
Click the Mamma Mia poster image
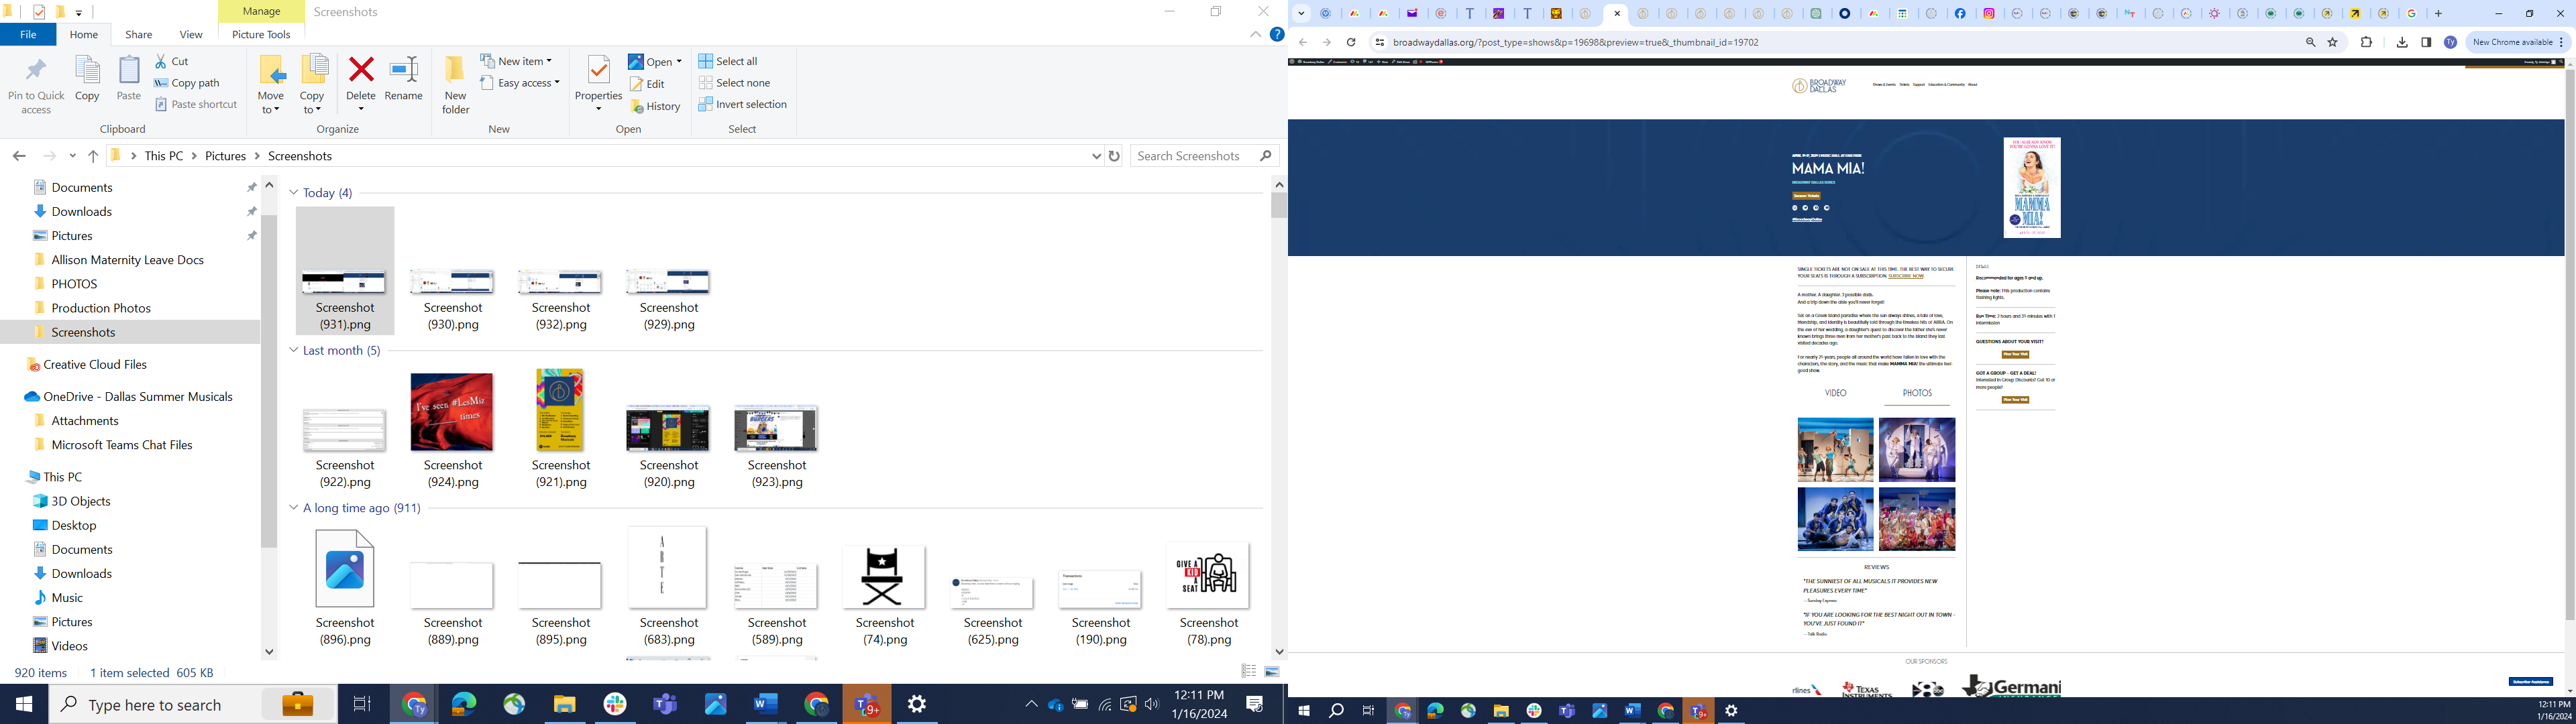click(2032, 188)
